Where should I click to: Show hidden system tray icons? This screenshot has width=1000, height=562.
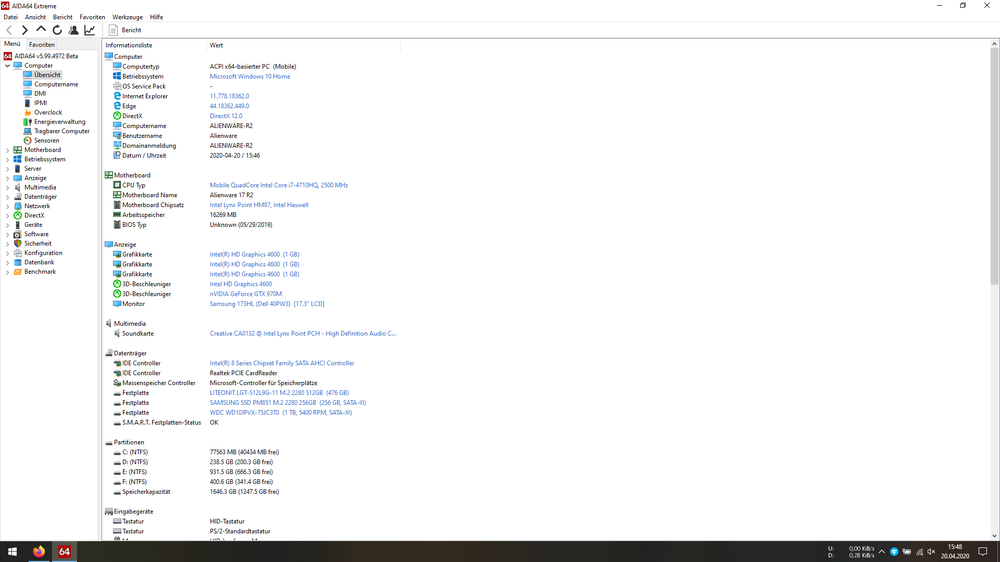pyautogui.click(x=881, y=552)
